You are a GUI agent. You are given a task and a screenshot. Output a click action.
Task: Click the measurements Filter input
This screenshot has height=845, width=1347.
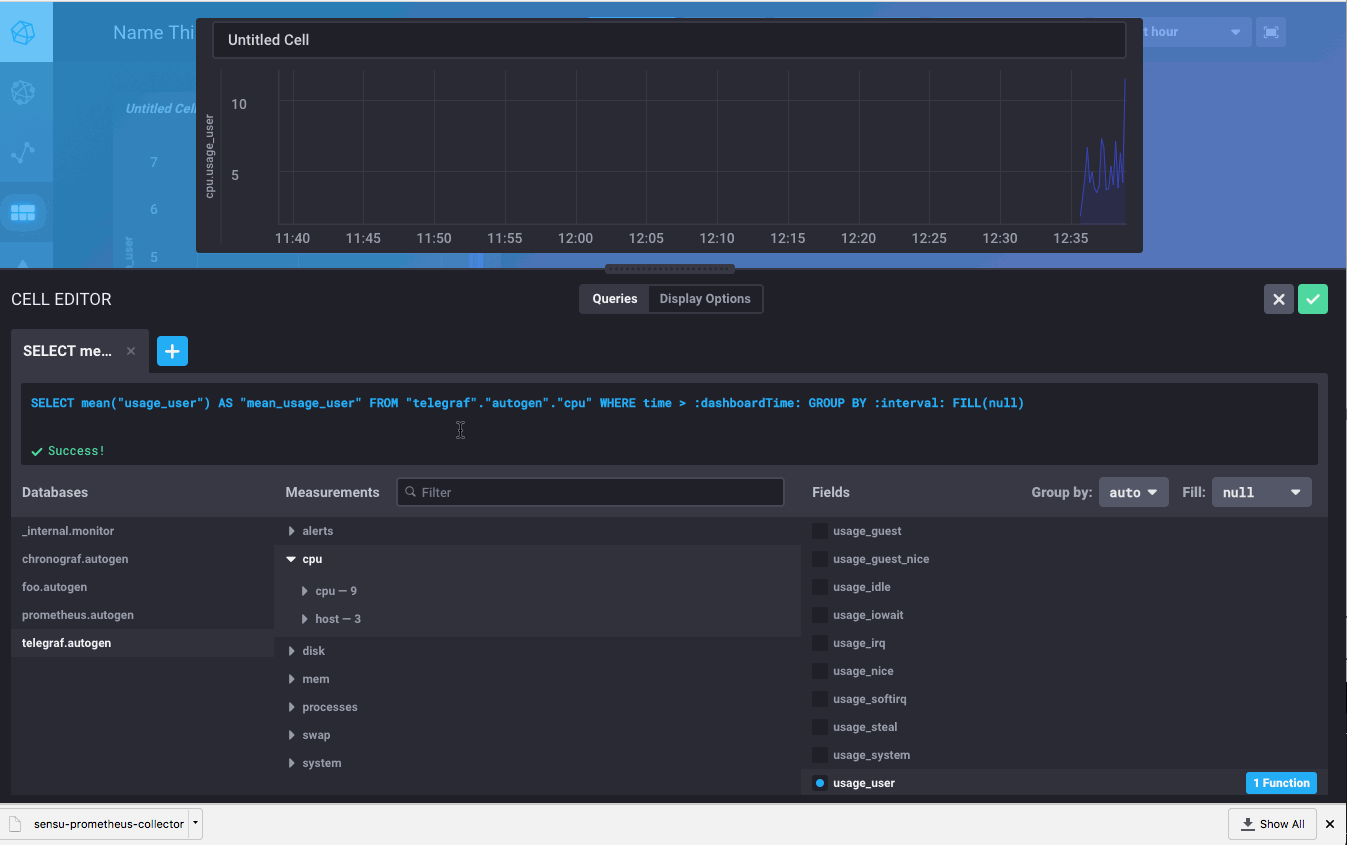coord(590,492)
